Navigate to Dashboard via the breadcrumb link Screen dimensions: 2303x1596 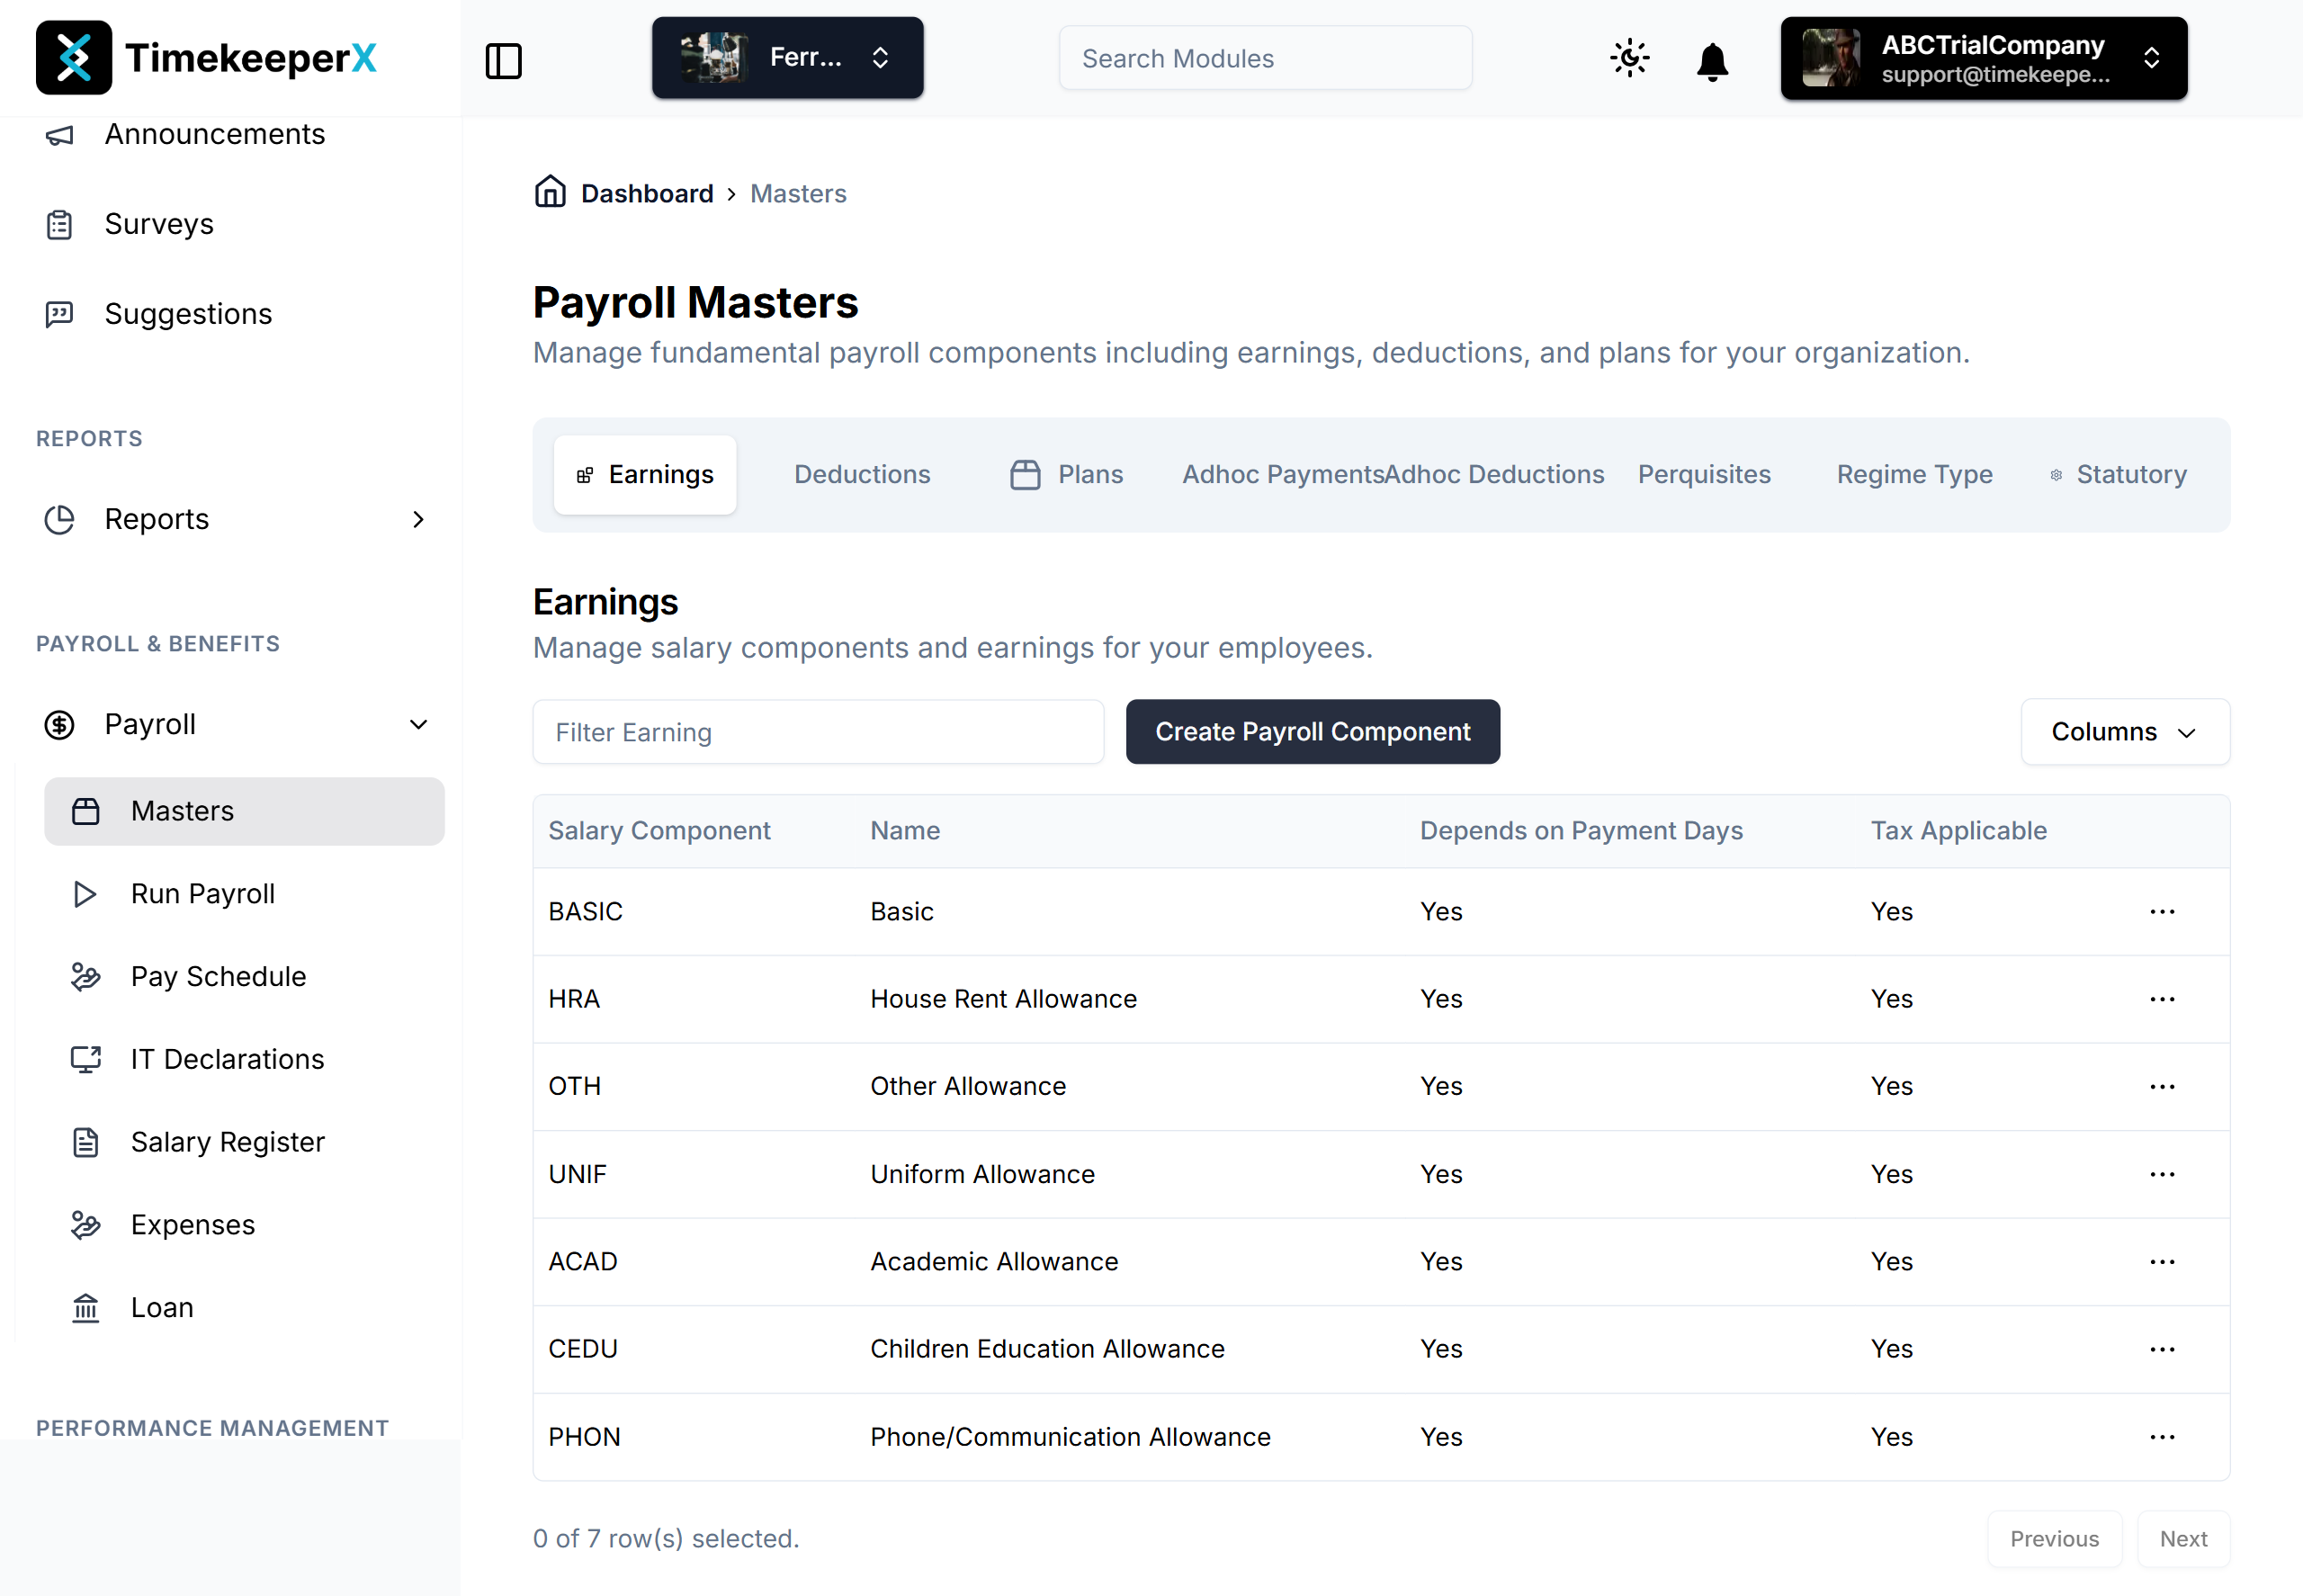[646, 193]
